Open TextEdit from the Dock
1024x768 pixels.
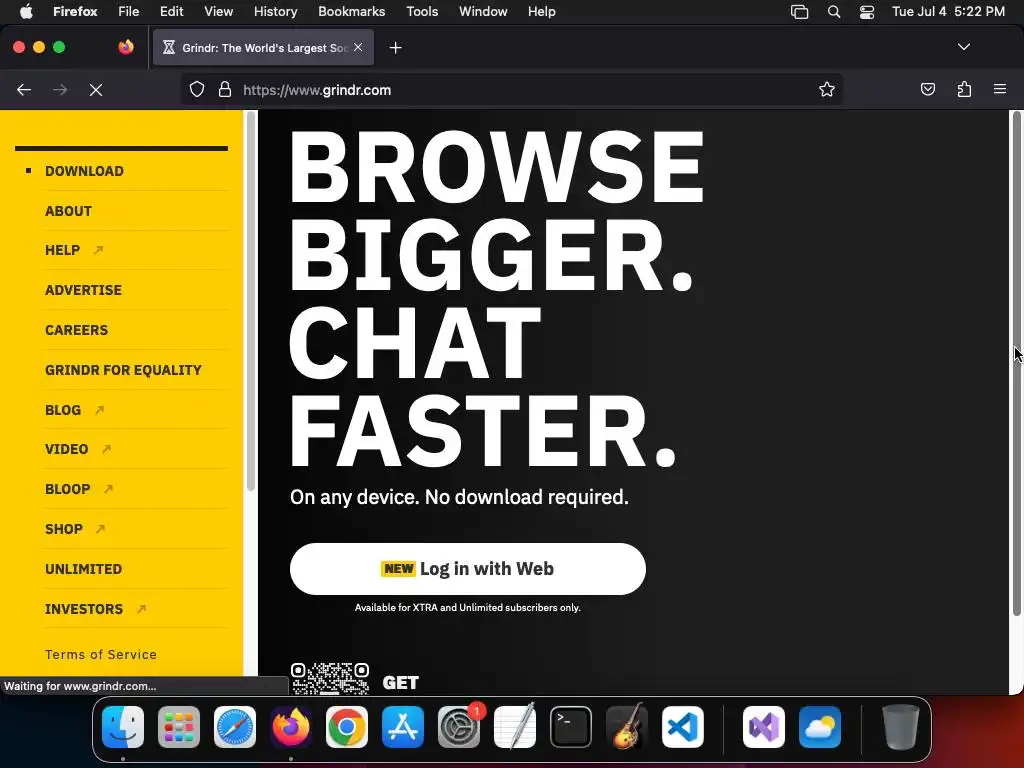pyautogui.click(x=515, y=727)
